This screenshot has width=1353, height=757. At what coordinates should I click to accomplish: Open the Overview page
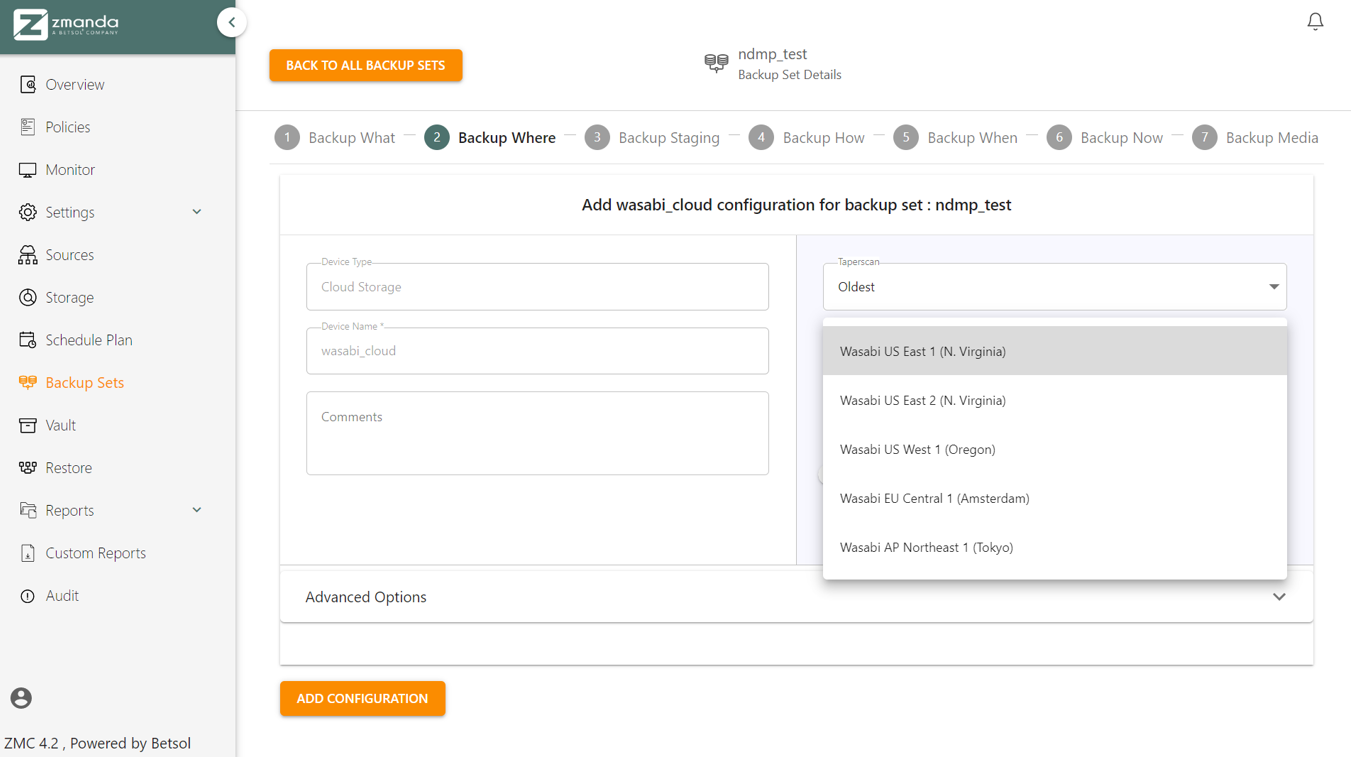point(75,85)
